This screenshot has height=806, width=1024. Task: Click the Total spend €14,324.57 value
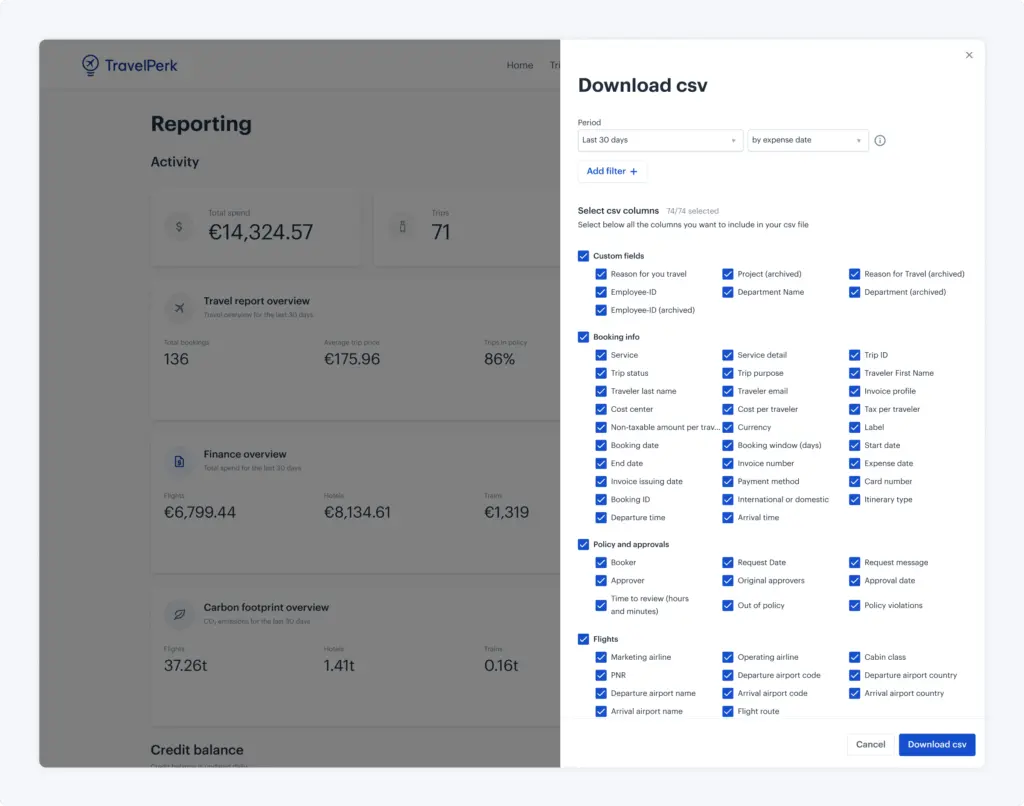pos(261,232)
